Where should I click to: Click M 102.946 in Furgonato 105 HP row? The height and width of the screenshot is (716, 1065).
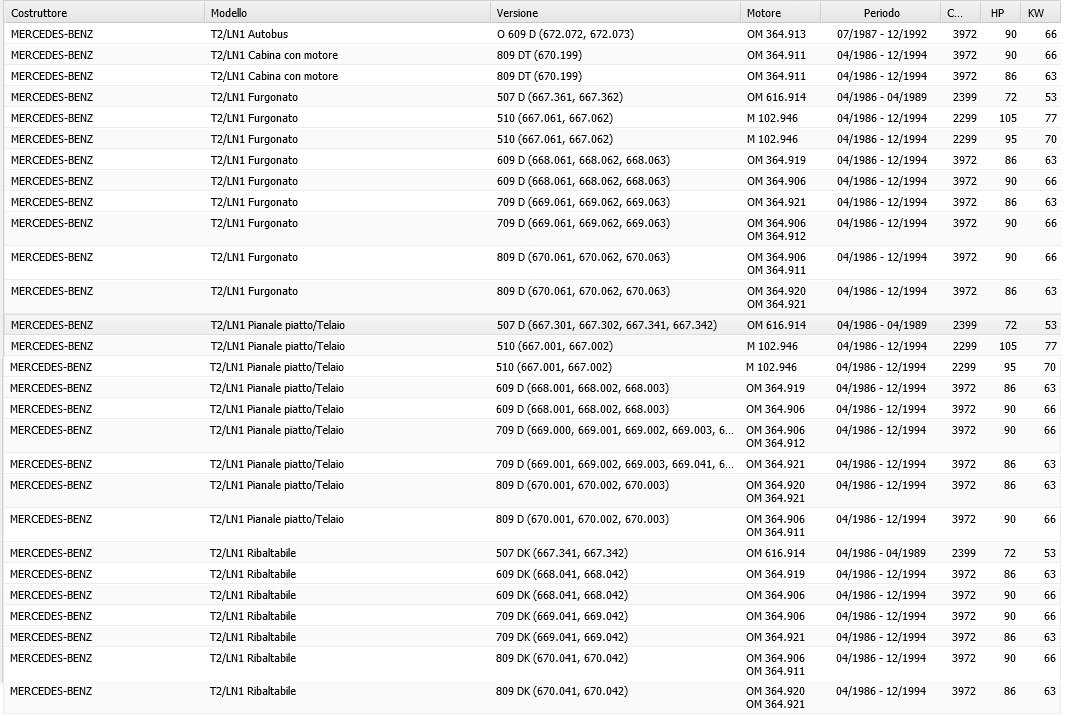(772, 118)
